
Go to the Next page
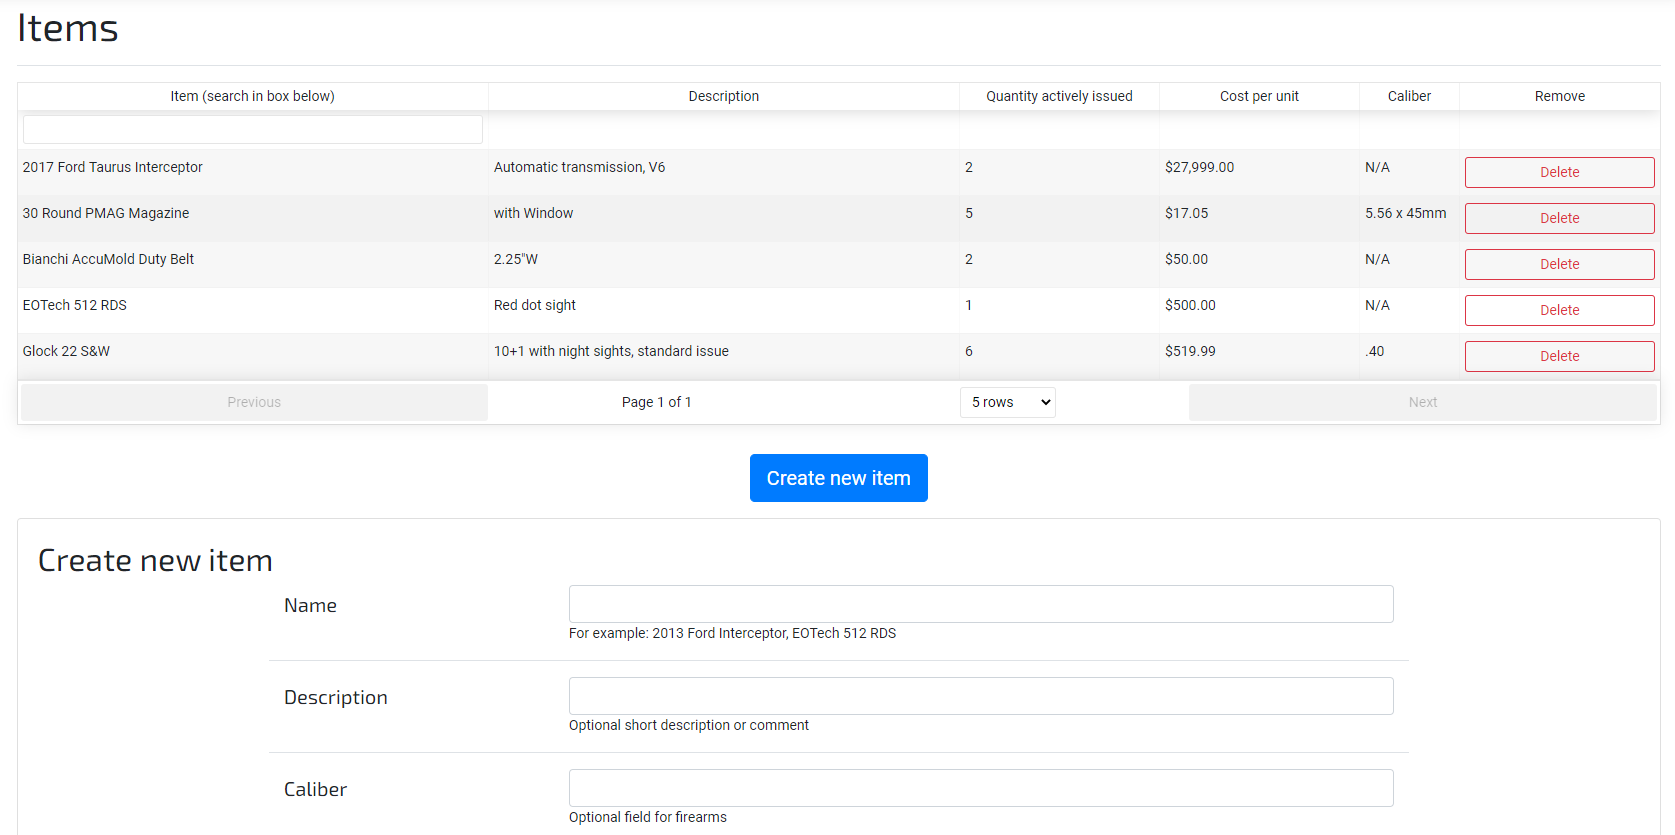coord(1422,402)
